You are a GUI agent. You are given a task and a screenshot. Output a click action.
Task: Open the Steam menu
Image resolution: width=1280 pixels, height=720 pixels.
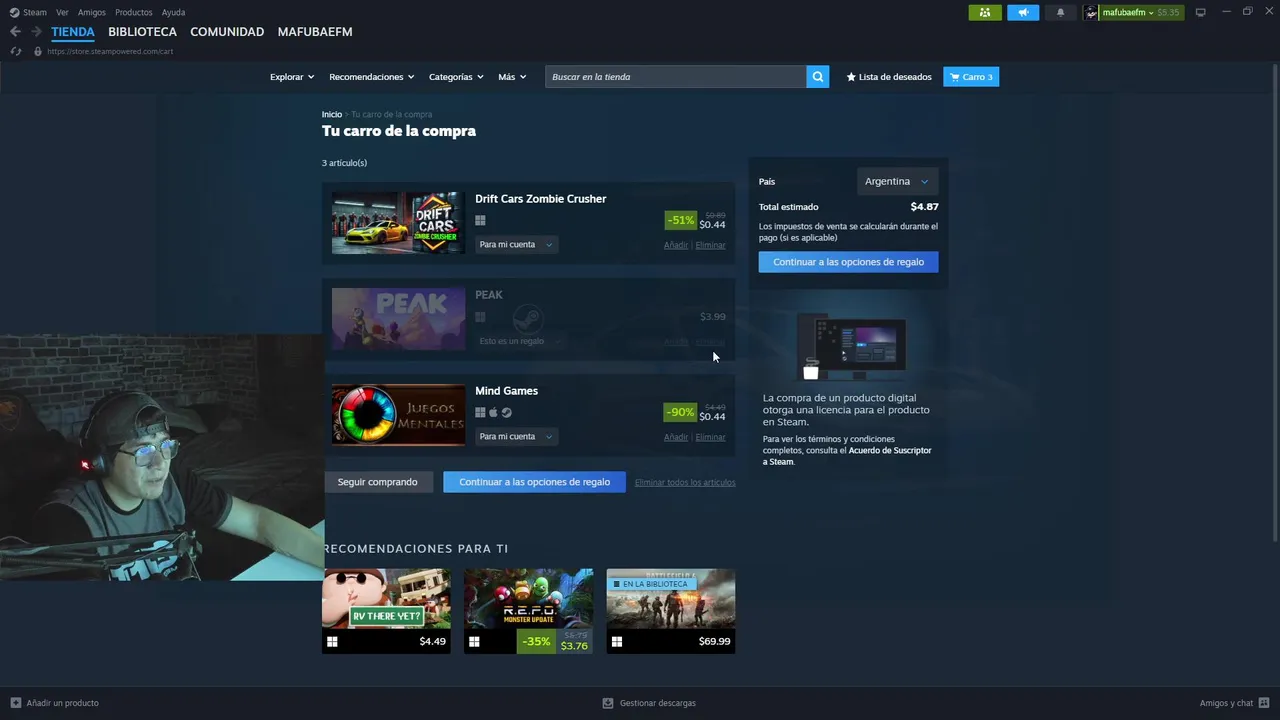[x=35, y=12]
